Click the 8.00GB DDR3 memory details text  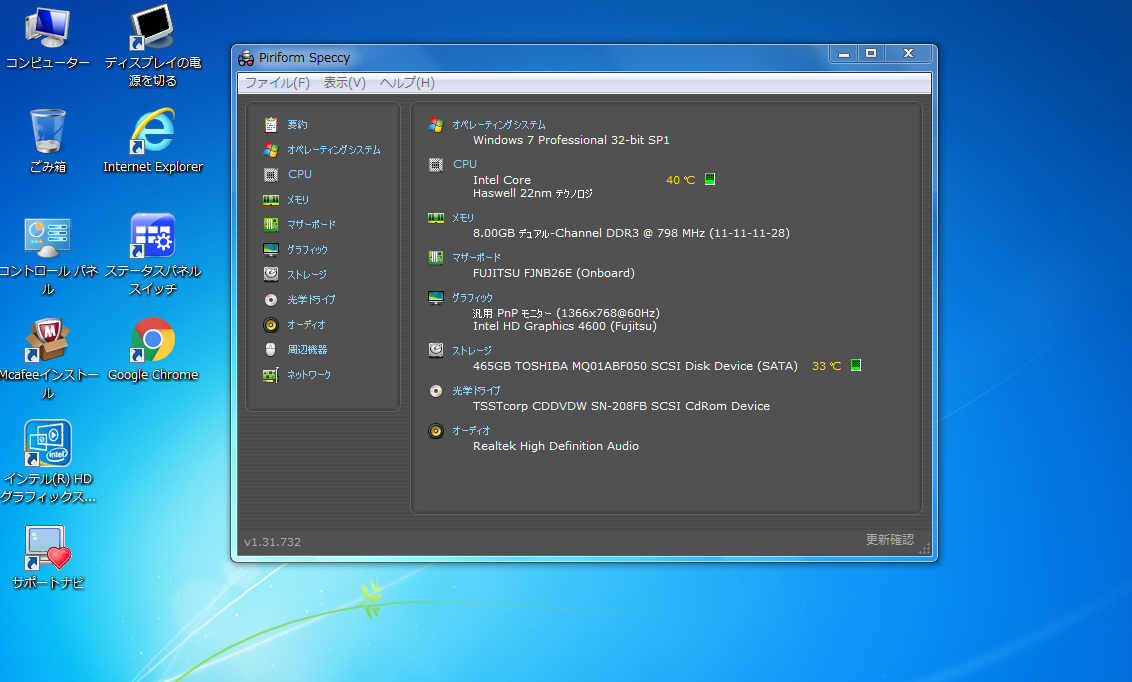[x=631, y=233]
